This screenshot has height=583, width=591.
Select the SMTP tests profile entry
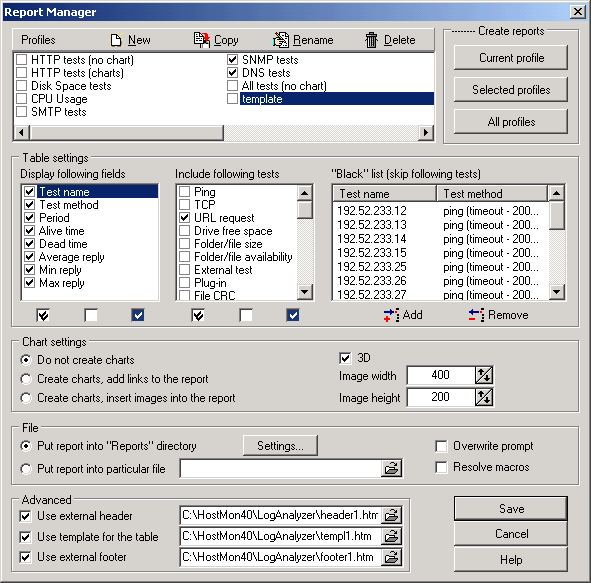click(x=59, y=112)
